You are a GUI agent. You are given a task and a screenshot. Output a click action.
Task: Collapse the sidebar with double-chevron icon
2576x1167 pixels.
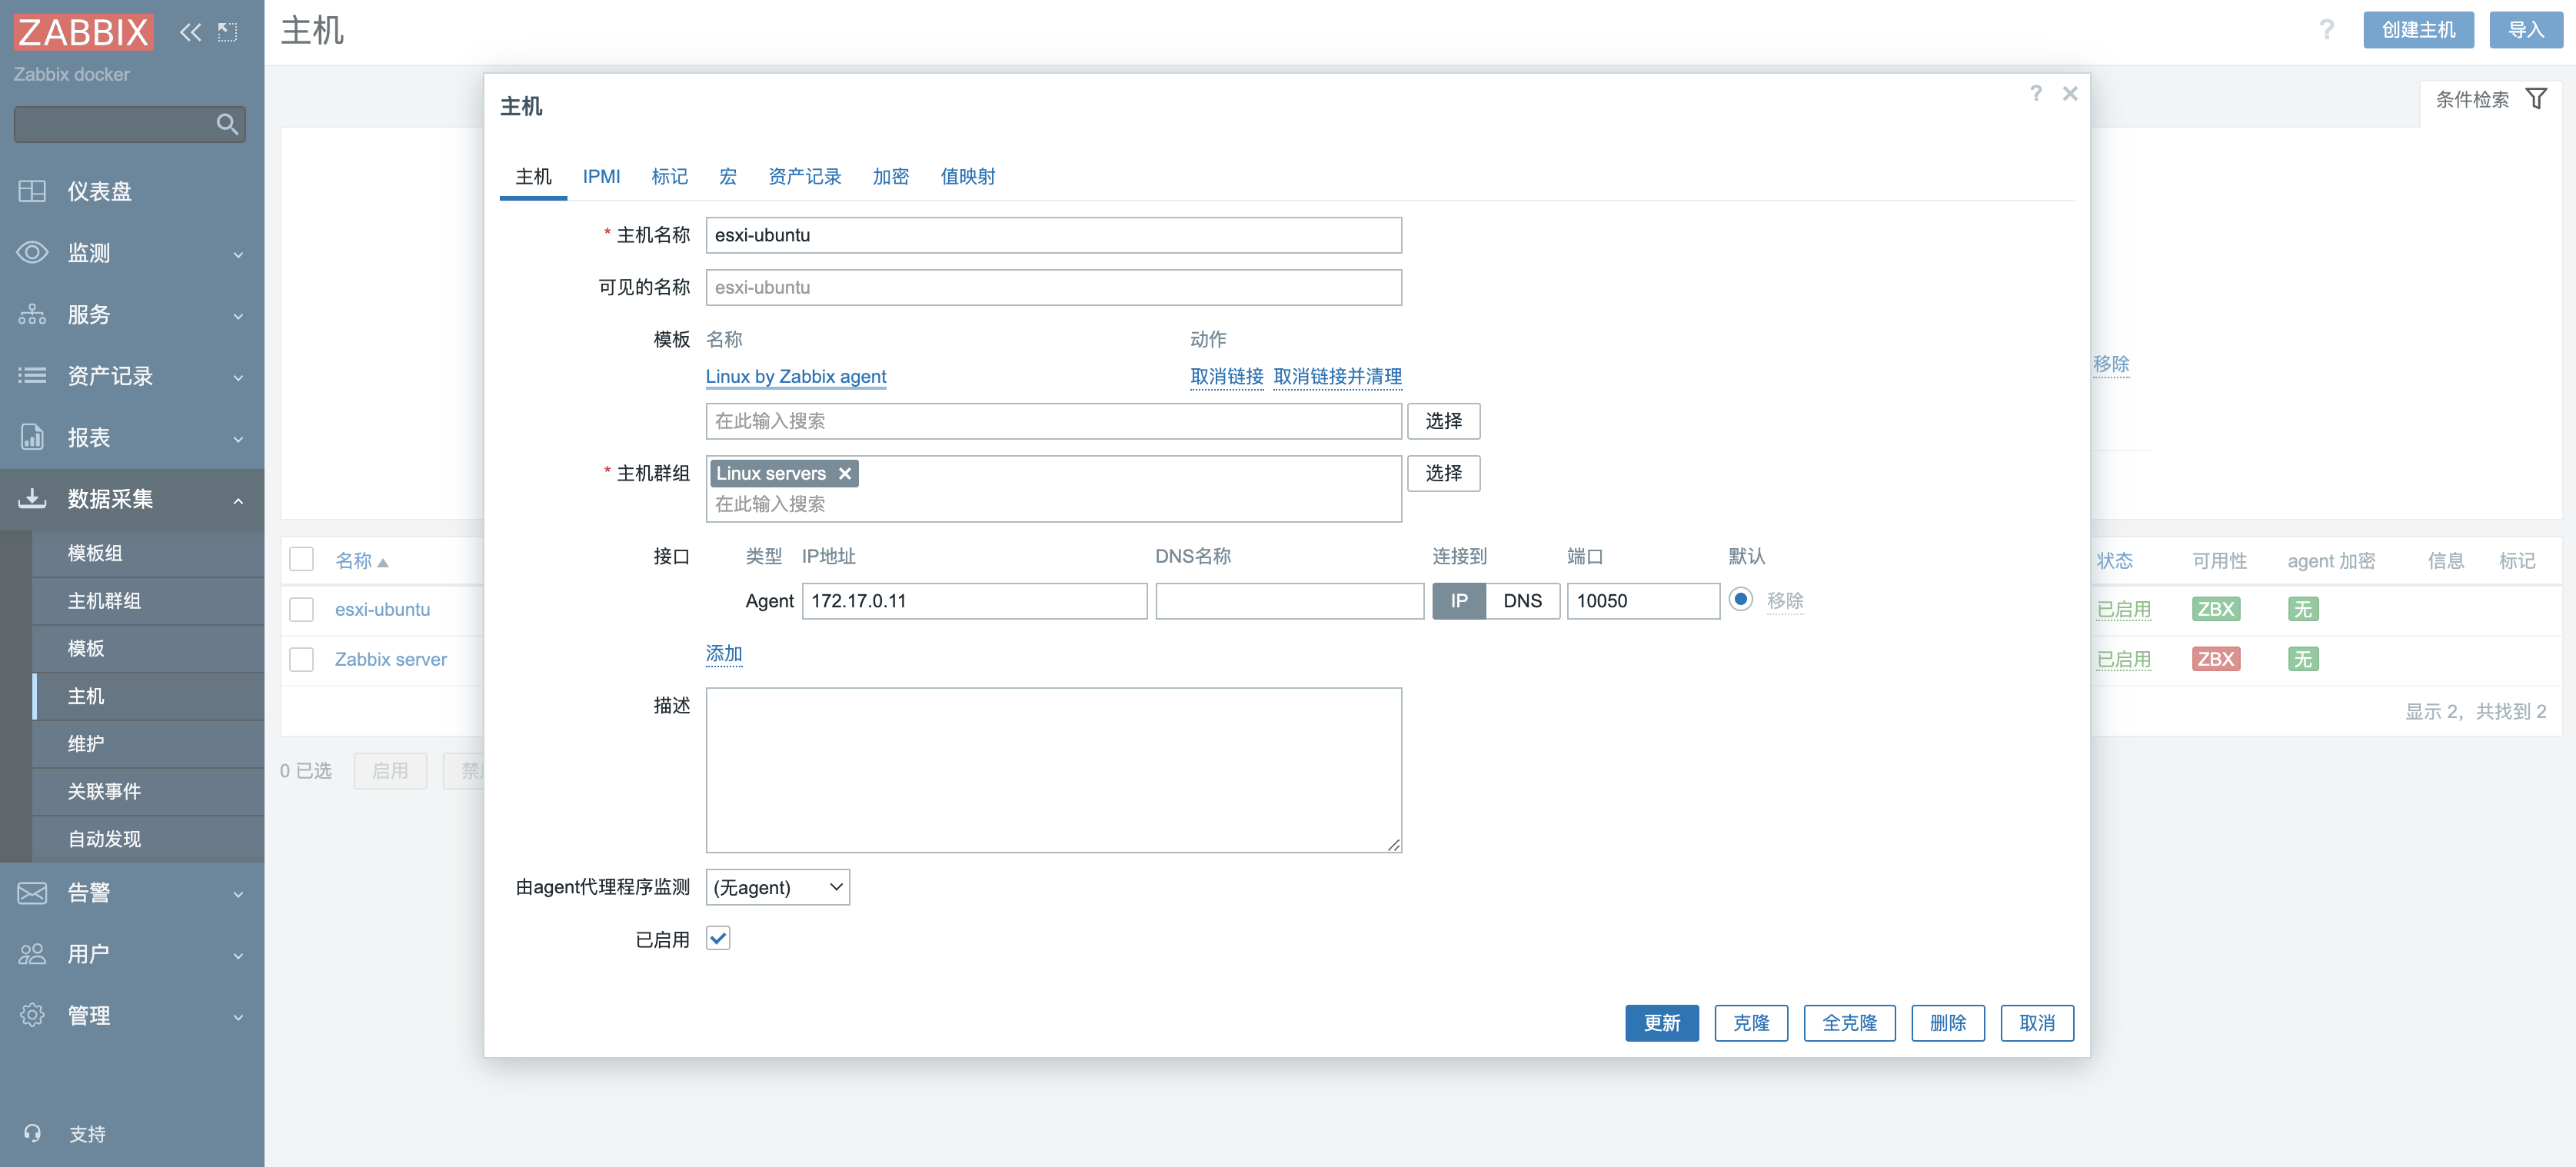coord(189,32)
